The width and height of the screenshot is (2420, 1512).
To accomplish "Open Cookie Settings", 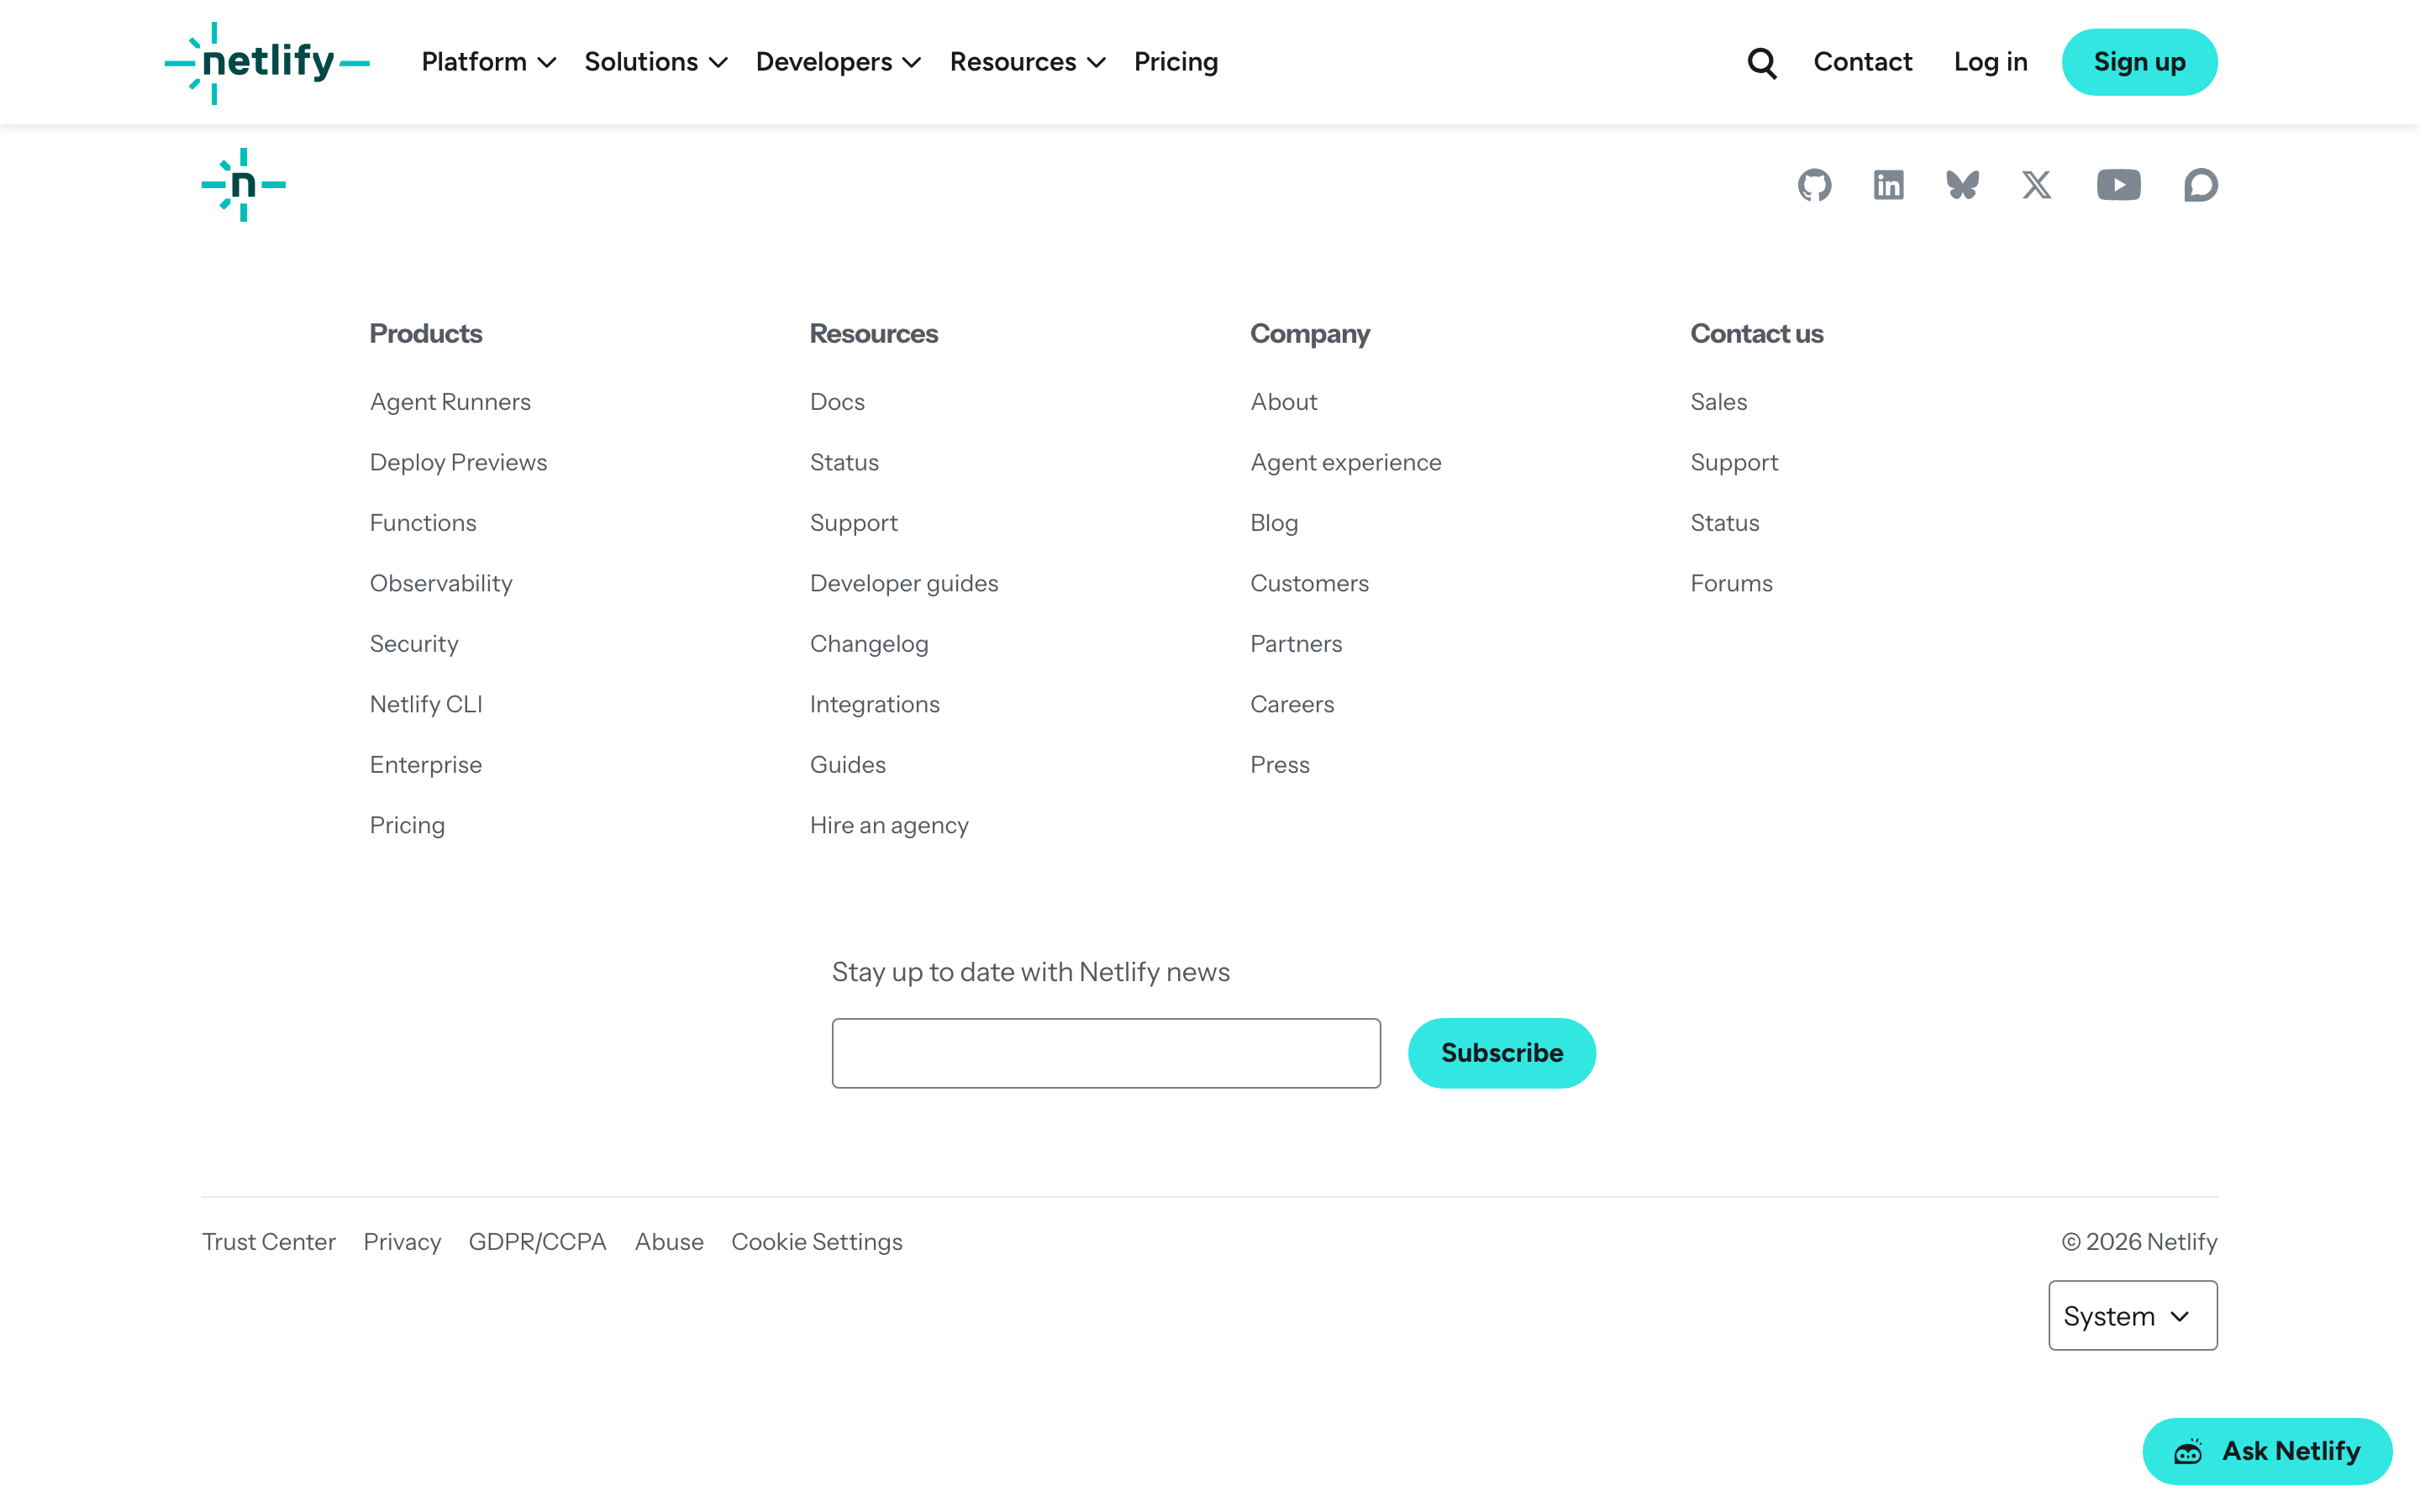I will 816,1242.
